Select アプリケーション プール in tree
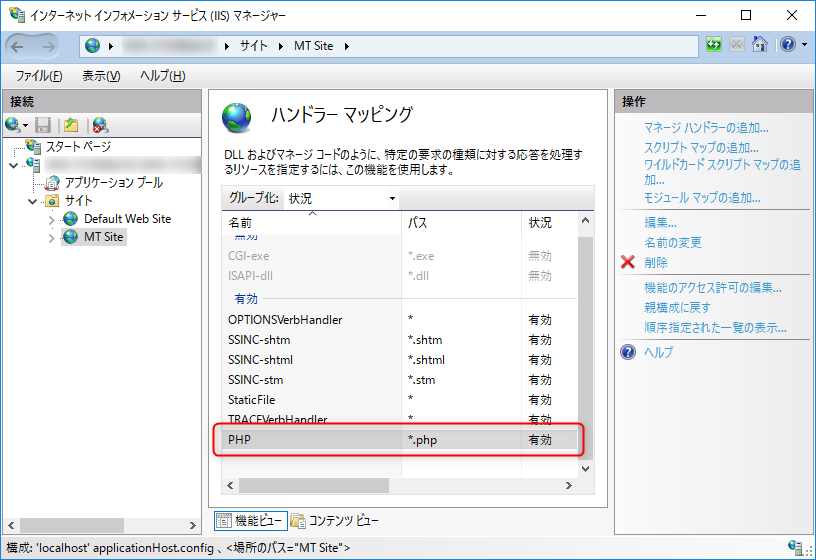This screenshot has height=560, width=816. coord(113,183)
